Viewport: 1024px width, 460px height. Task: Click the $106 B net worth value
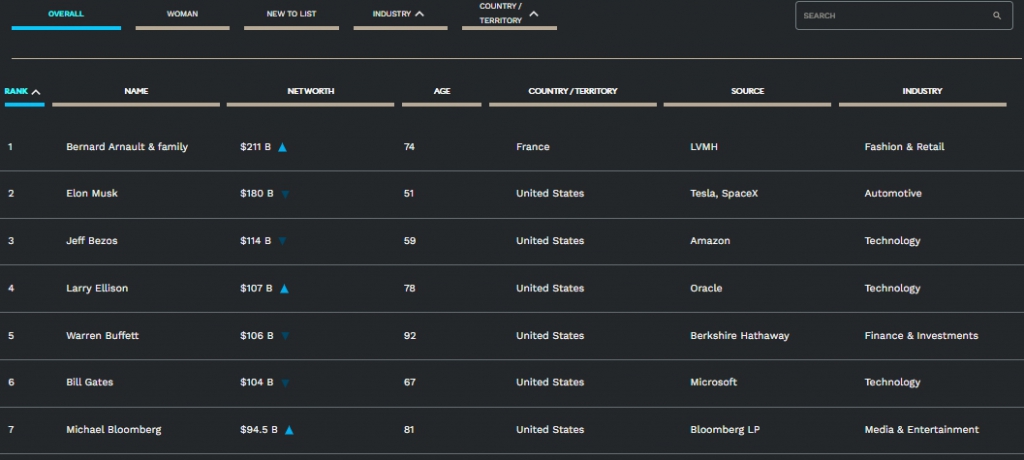point(257,335)
